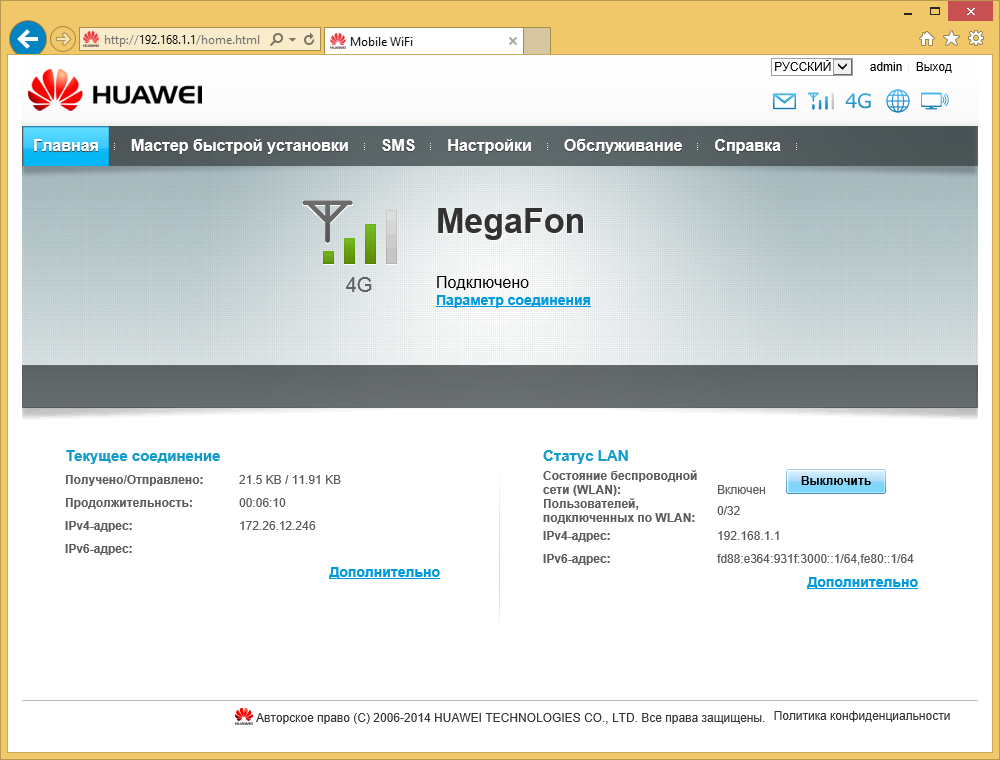
Task: Open the РУССКИЙ language dropdown
Action: [x=811, y=67]
